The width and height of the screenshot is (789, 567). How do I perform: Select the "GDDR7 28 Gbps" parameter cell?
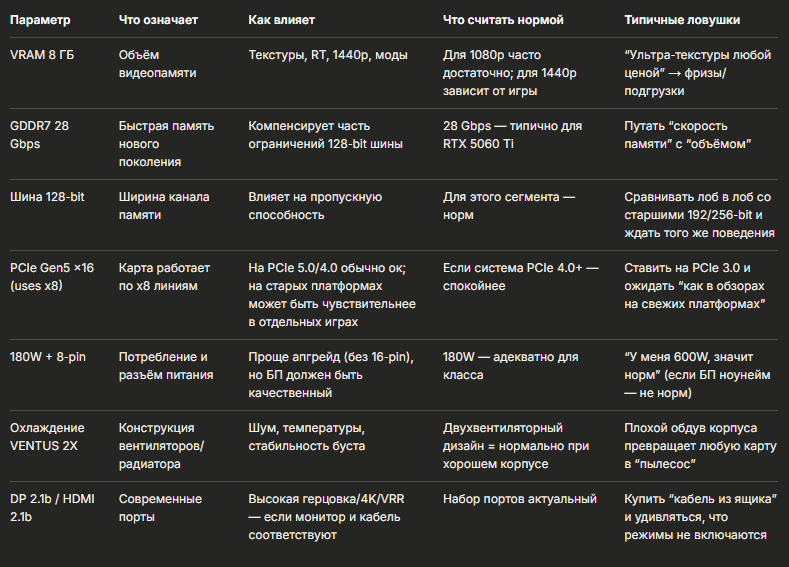(39, 135)
